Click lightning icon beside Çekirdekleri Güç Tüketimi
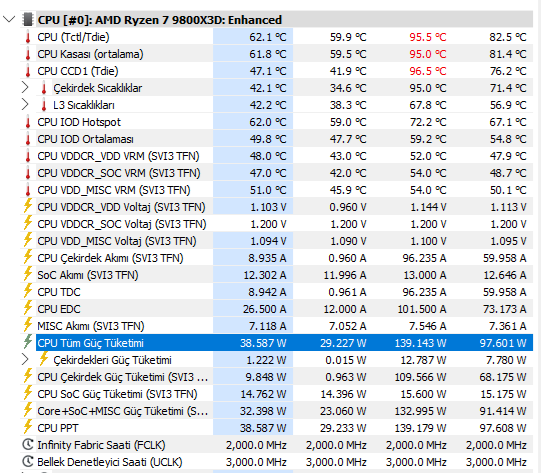 (x=44, y=358)
